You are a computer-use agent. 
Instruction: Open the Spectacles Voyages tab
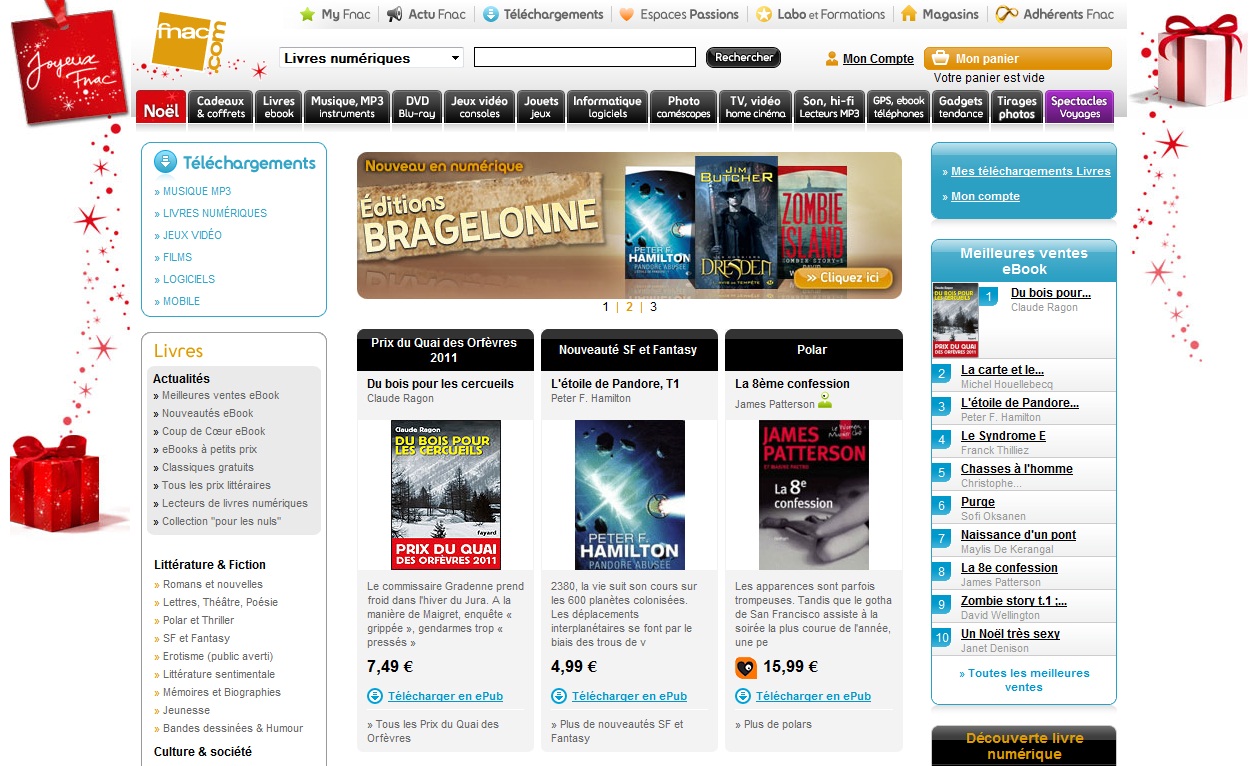pyautogui.click(x=1079, y=108)
